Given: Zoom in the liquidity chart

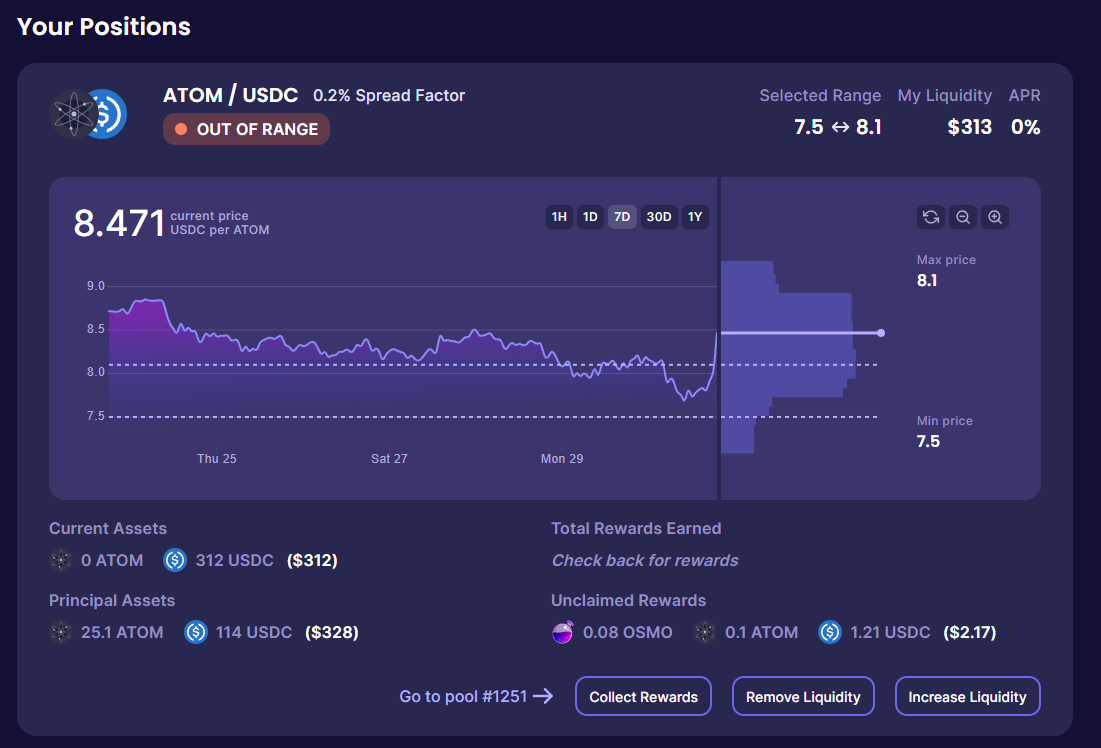Looking at the screenshot, I should click(x=995, y=217).
